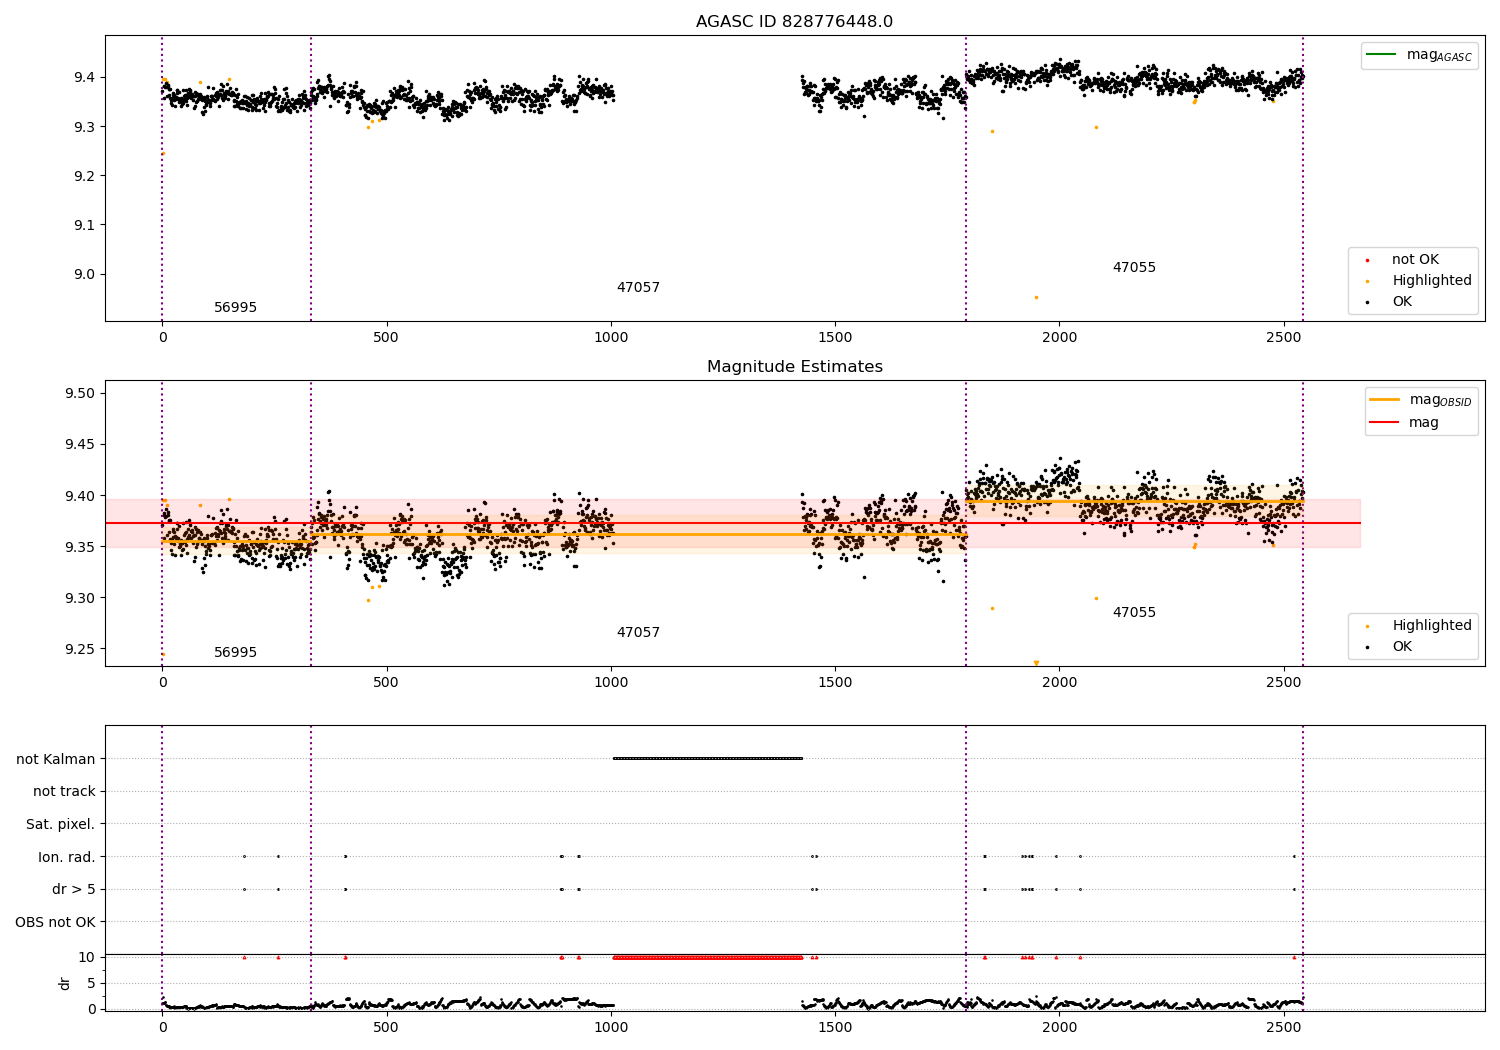Click the "not track" axis label
Image resolution: width=1500 pixels, height=1050 pixels.
pos(64,792)
